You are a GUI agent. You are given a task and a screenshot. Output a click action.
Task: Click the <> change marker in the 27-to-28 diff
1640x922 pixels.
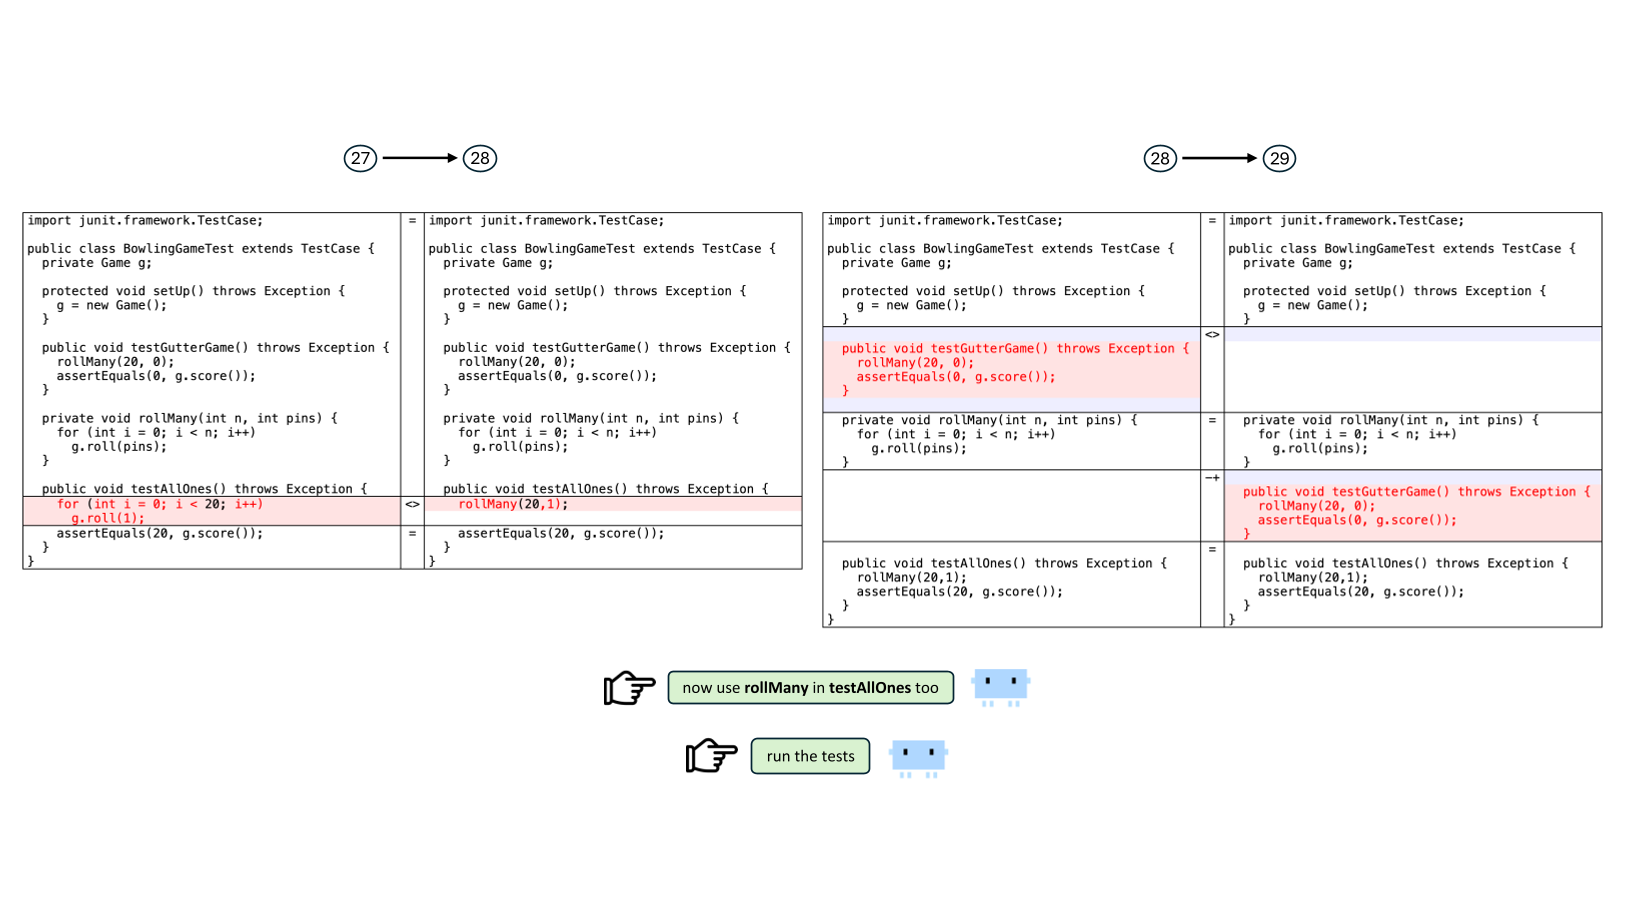[x=412, y=504]
